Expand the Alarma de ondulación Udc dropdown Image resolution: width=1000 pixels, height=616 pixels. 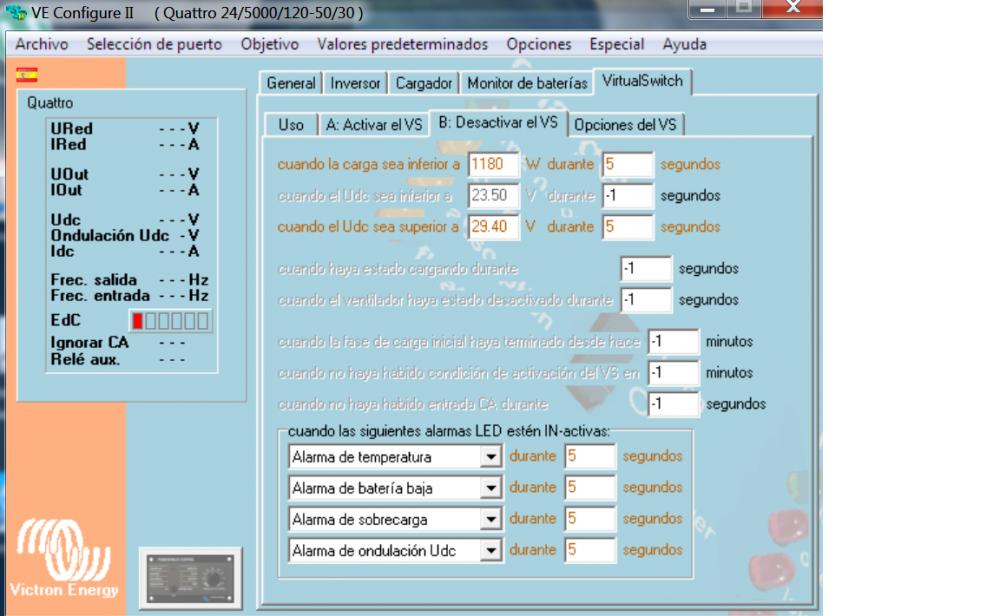(490, 550)
